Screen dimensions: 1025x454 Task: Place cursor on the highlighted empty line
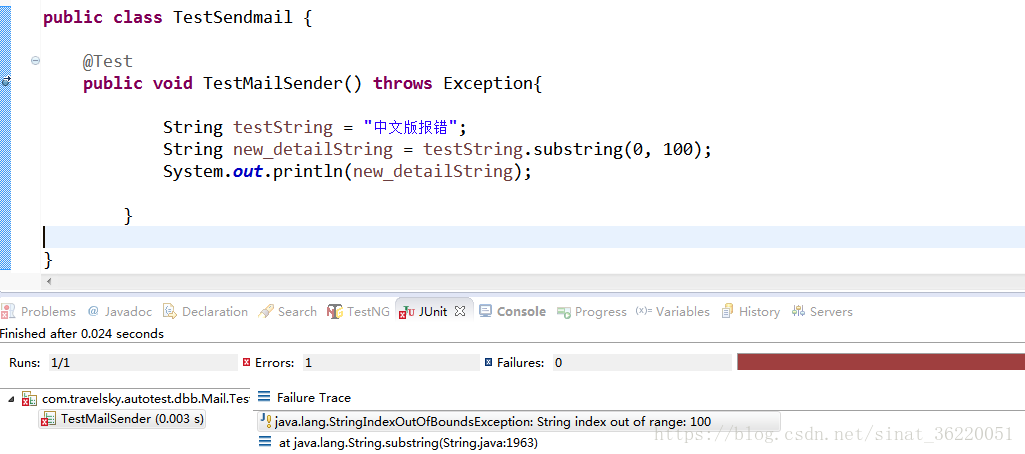[x=533, y=236]
